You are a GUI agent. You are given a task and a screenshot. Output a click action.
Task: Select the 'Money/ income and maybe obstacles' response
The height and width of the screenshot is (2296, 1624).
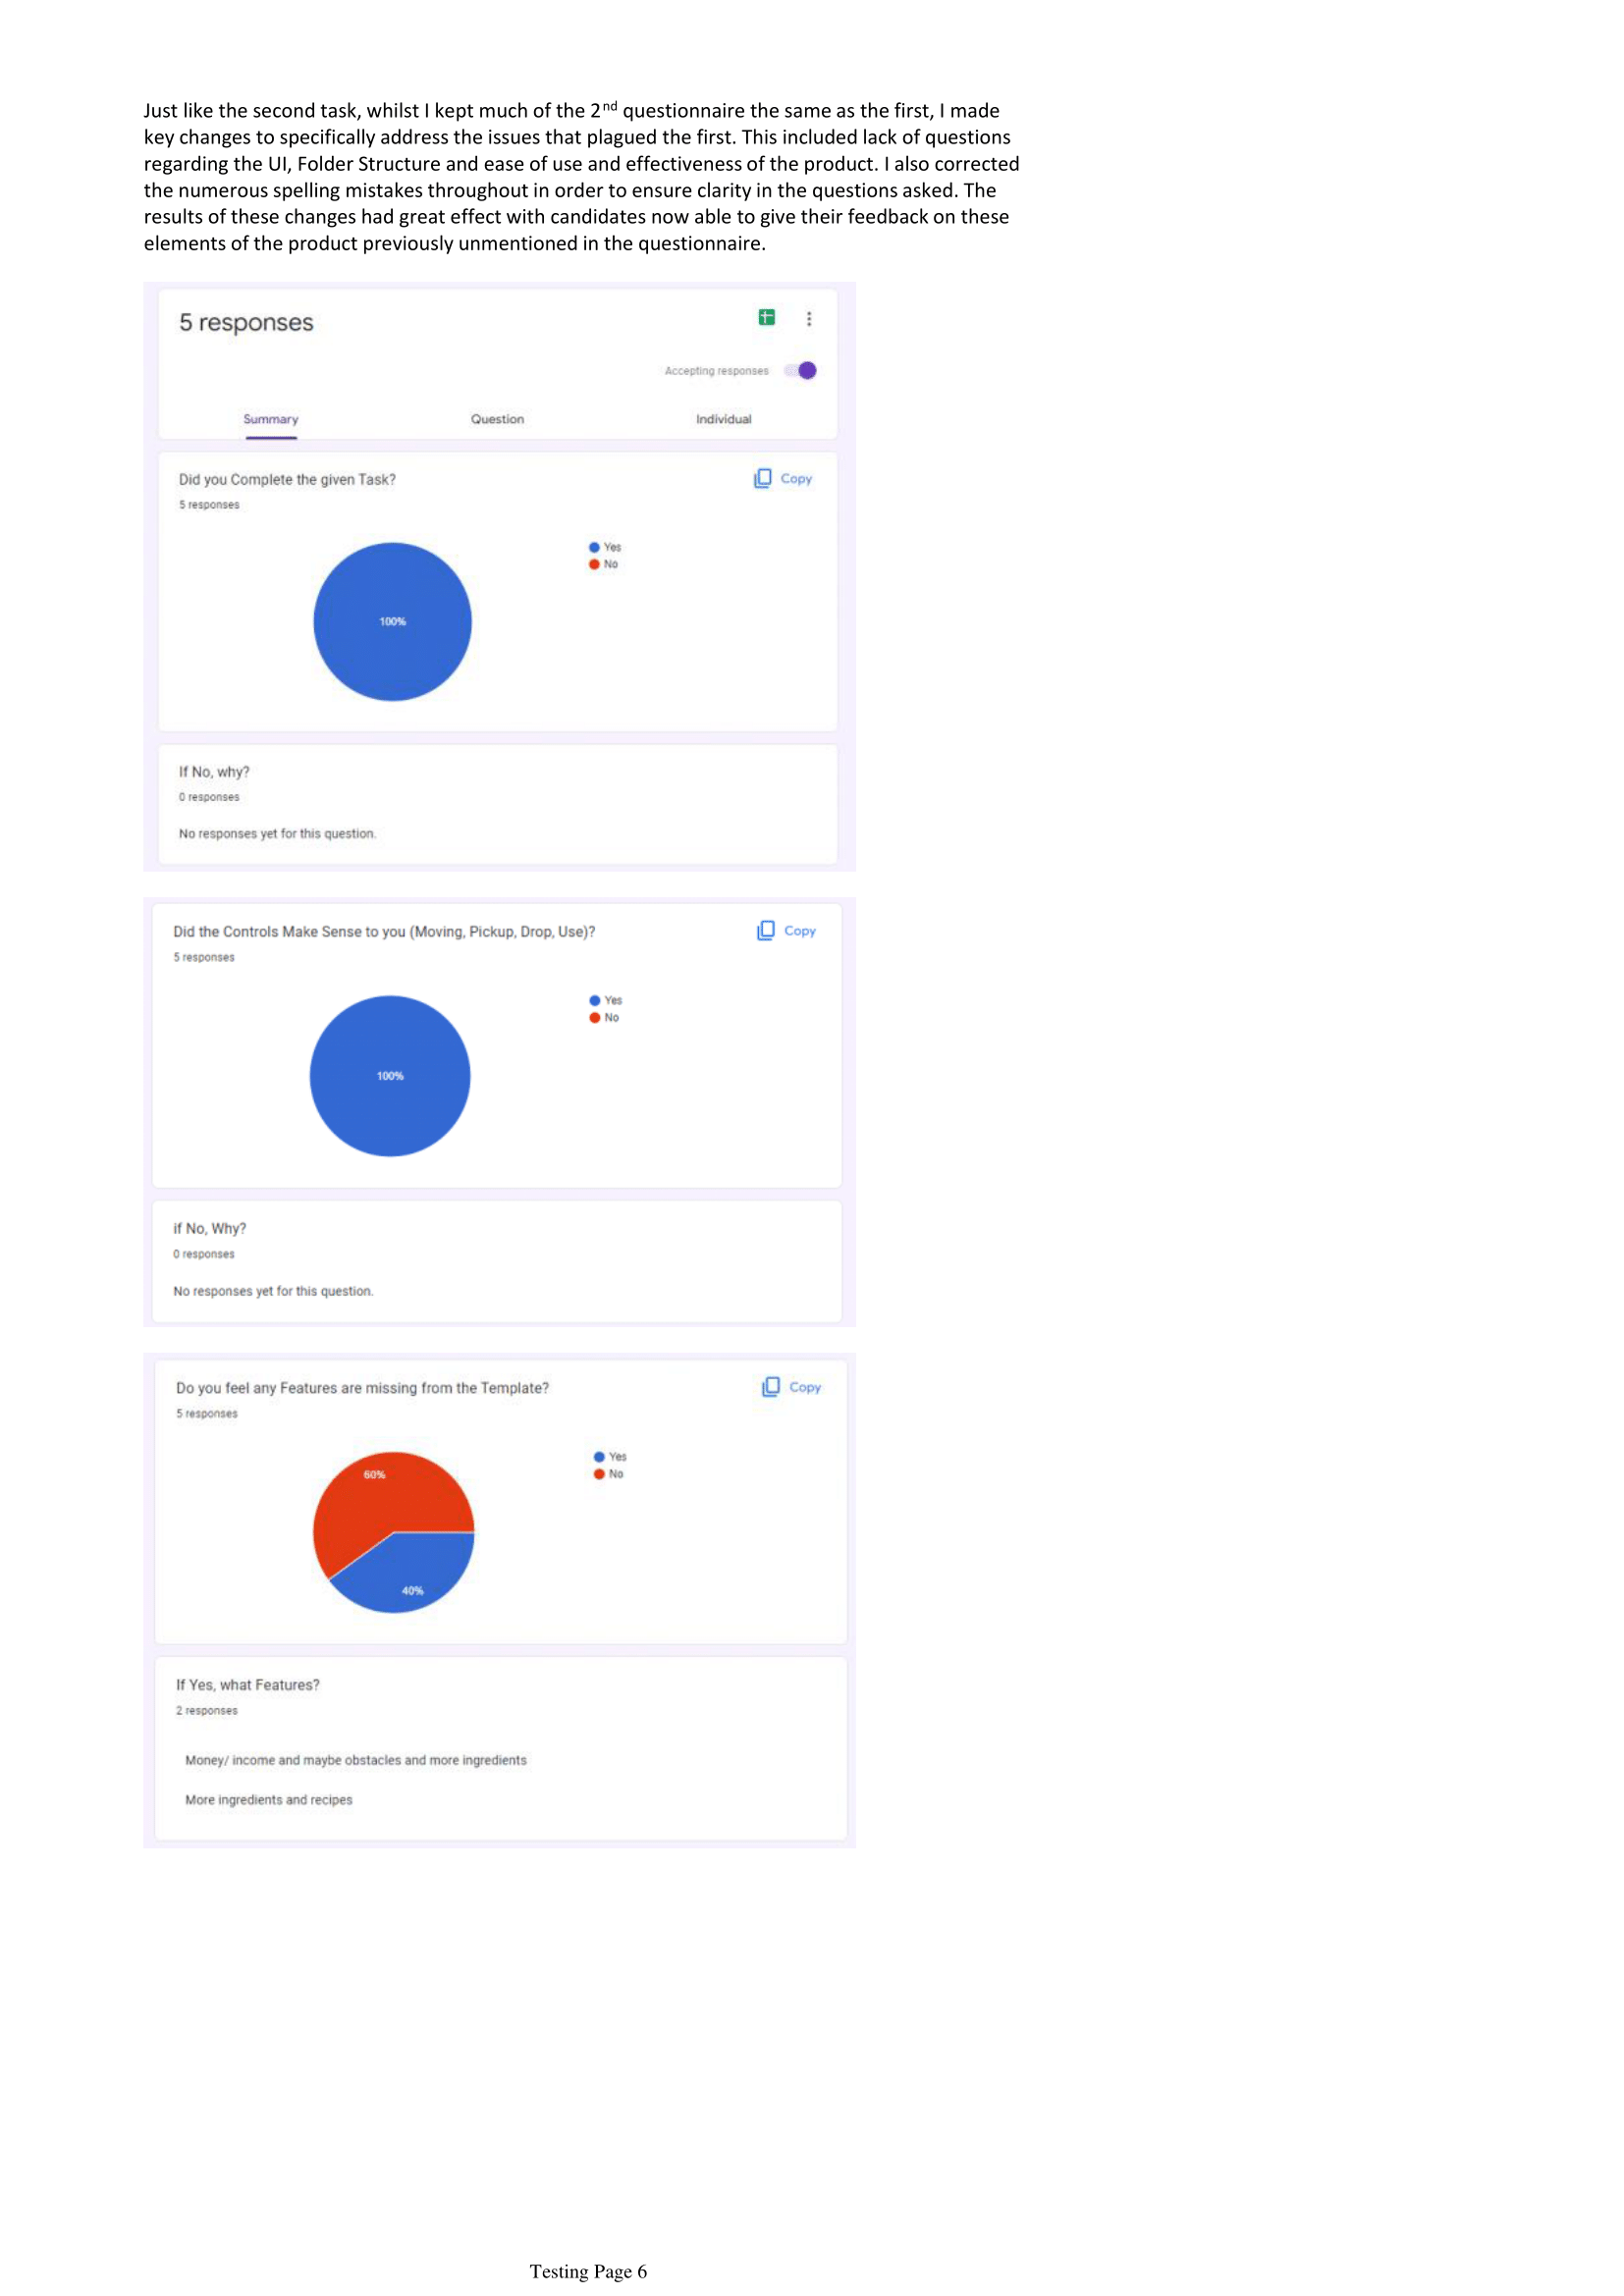tap(355, 1760)
